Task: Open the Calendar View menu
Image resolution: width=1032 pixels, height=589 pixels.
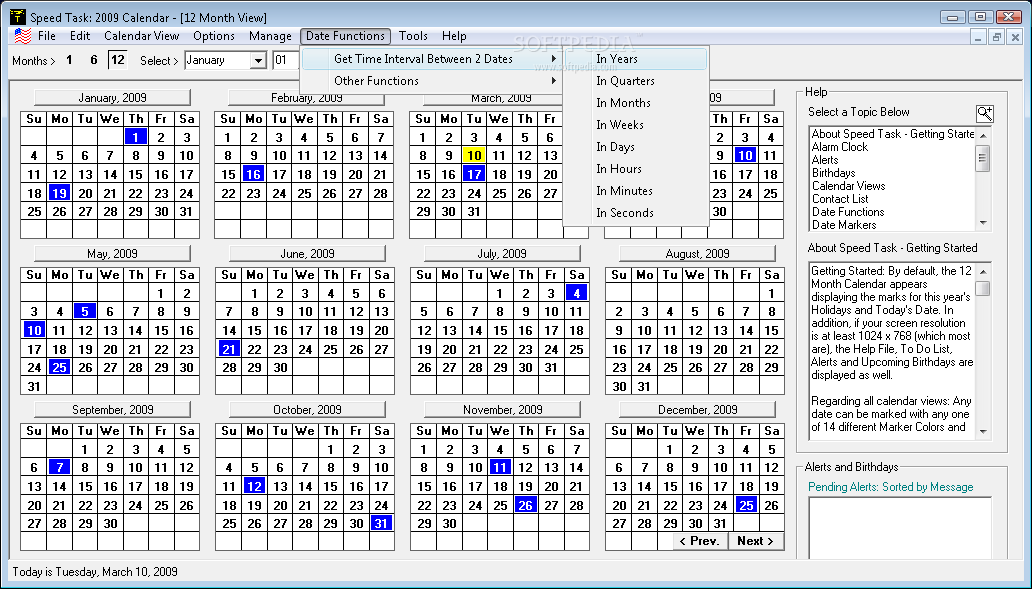Action: coord(142,36)
